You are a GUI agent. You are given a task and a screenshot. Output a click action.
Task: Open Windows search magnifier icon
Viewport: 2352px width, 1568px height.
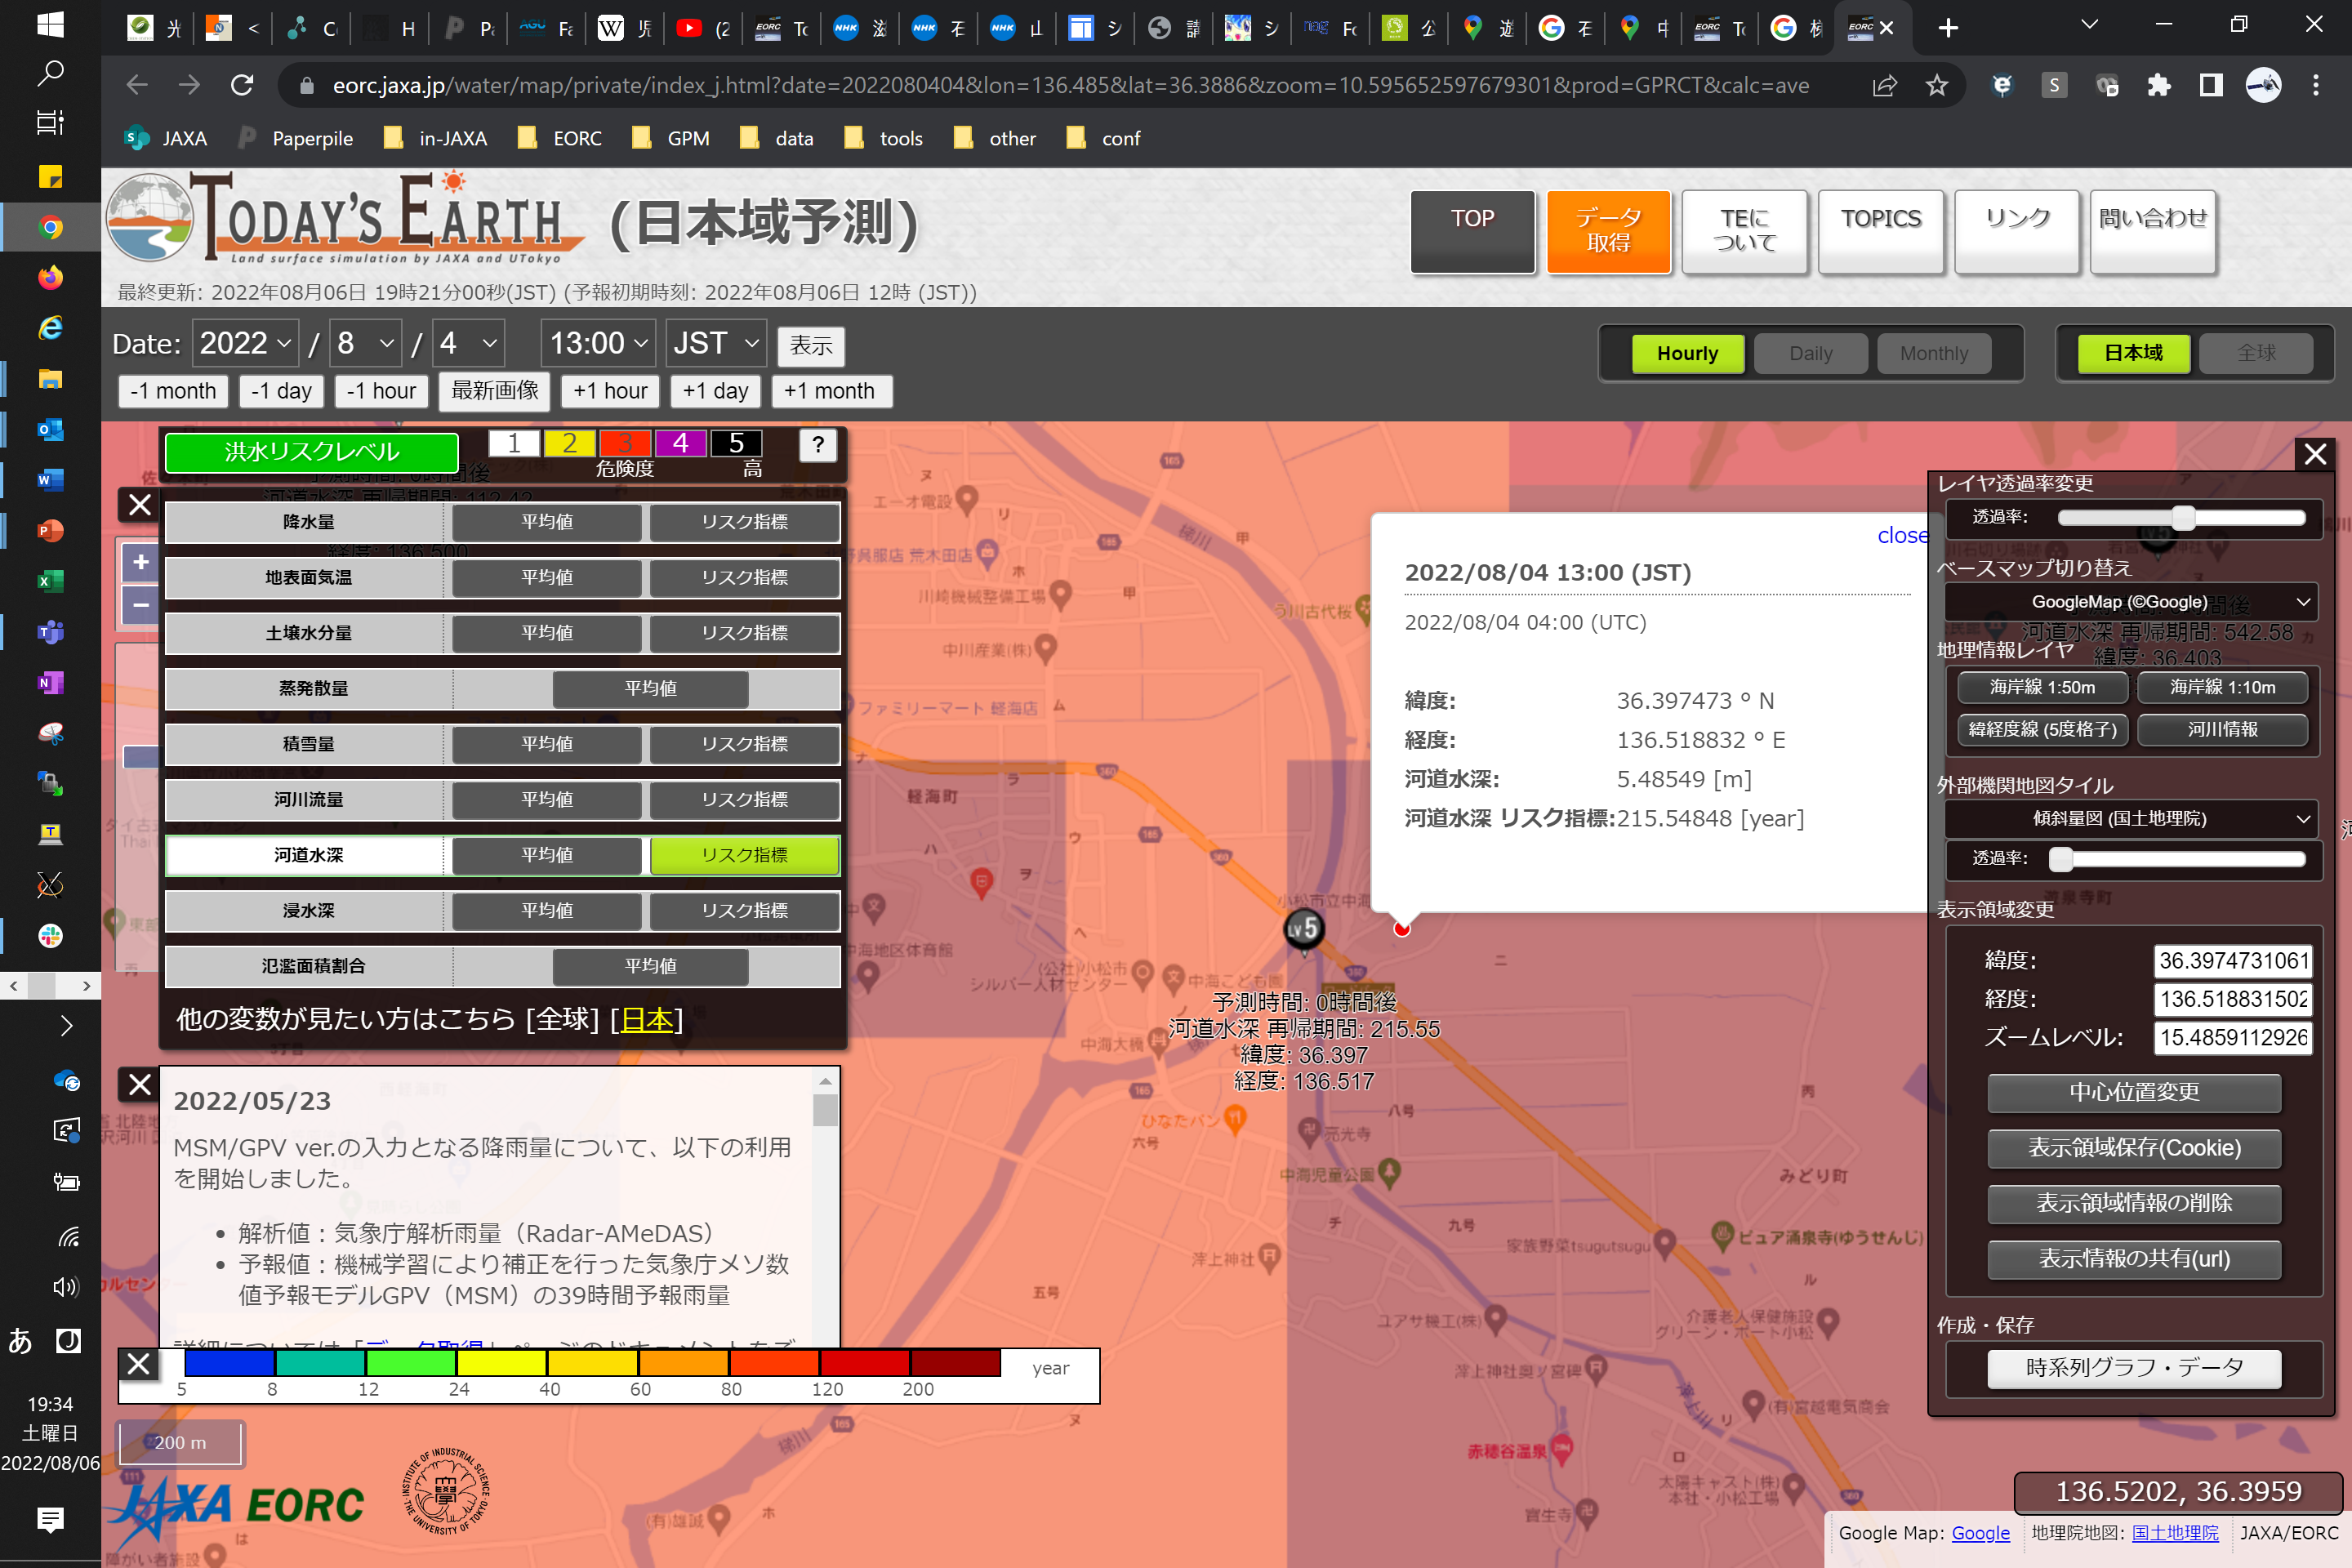[50, 73]
